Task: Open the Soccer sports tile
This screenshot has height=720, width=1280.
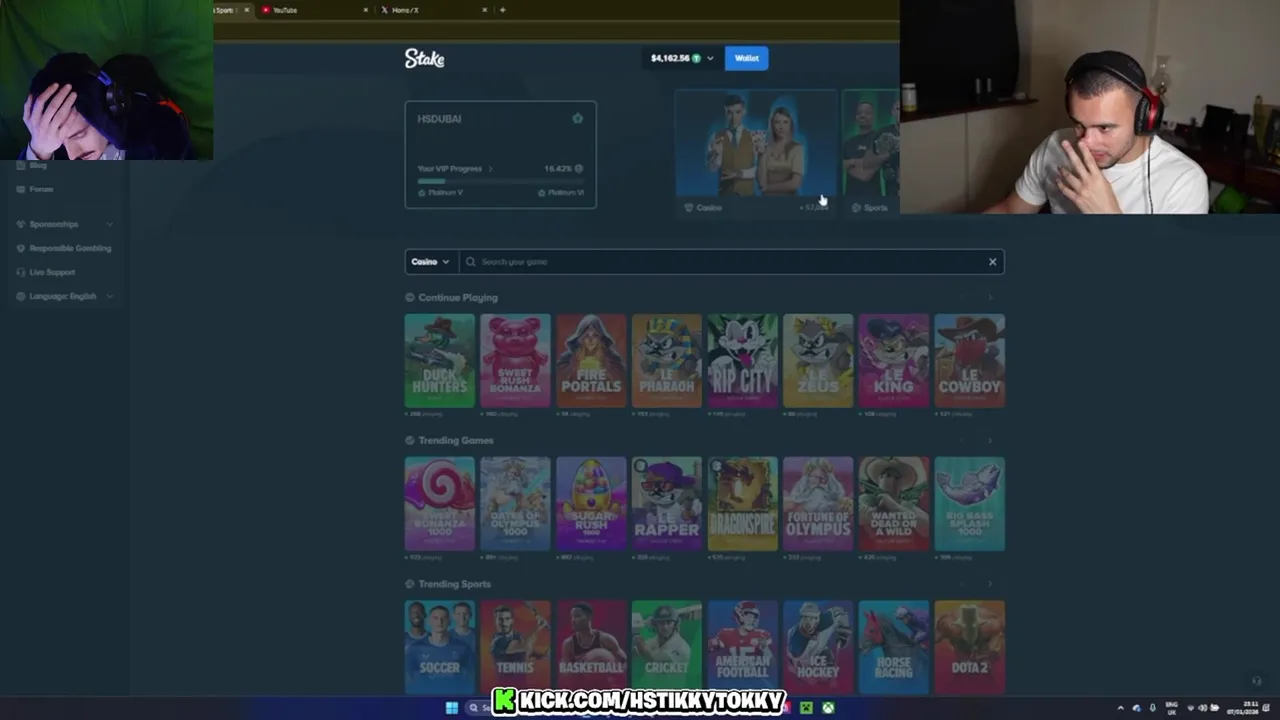Action: click(440, 646)
